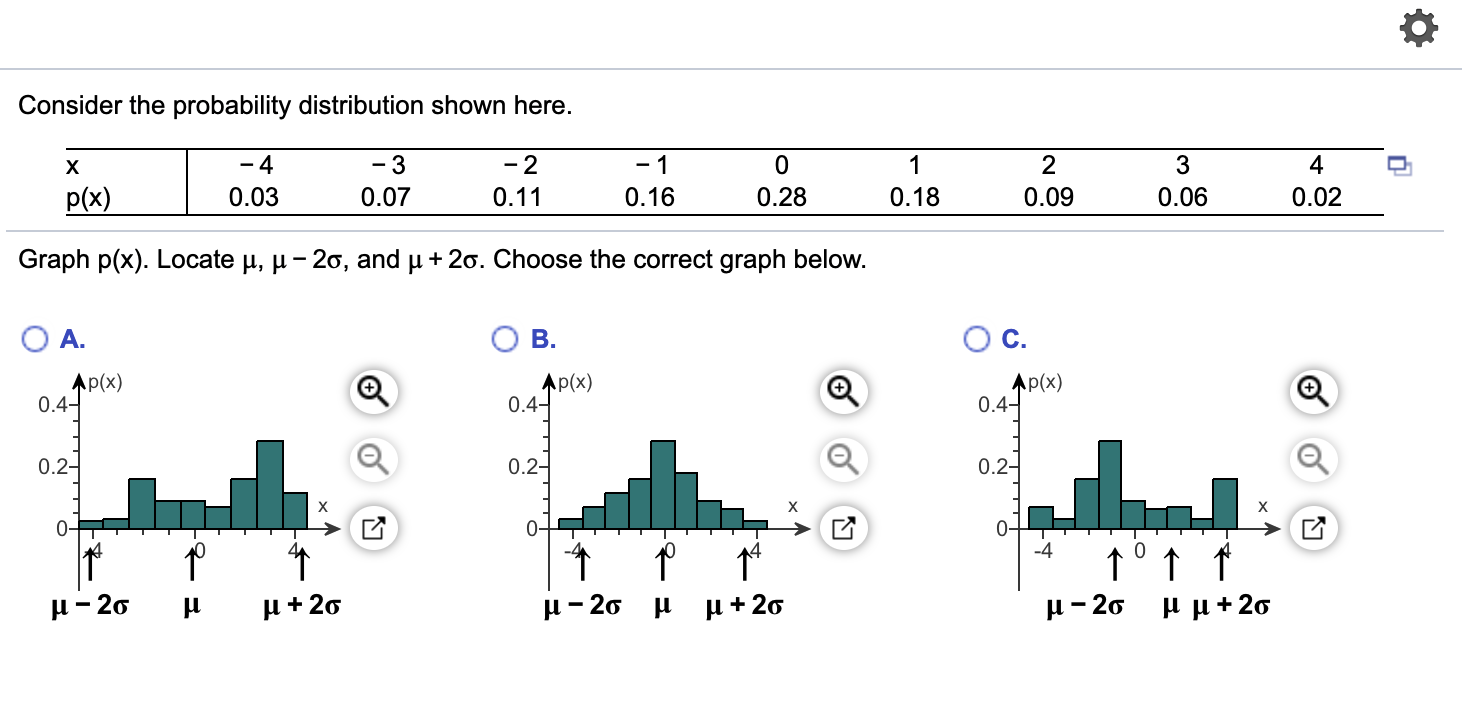Zoom out on graph A
Screen dimensions: 1462x720
pyautogui.click(x=371, y=461)
